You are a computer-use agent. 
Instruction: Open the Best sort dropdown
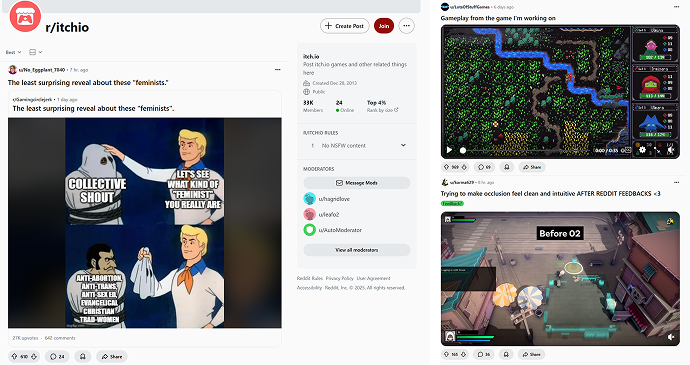pyautogui.click(x=13, y=52)
